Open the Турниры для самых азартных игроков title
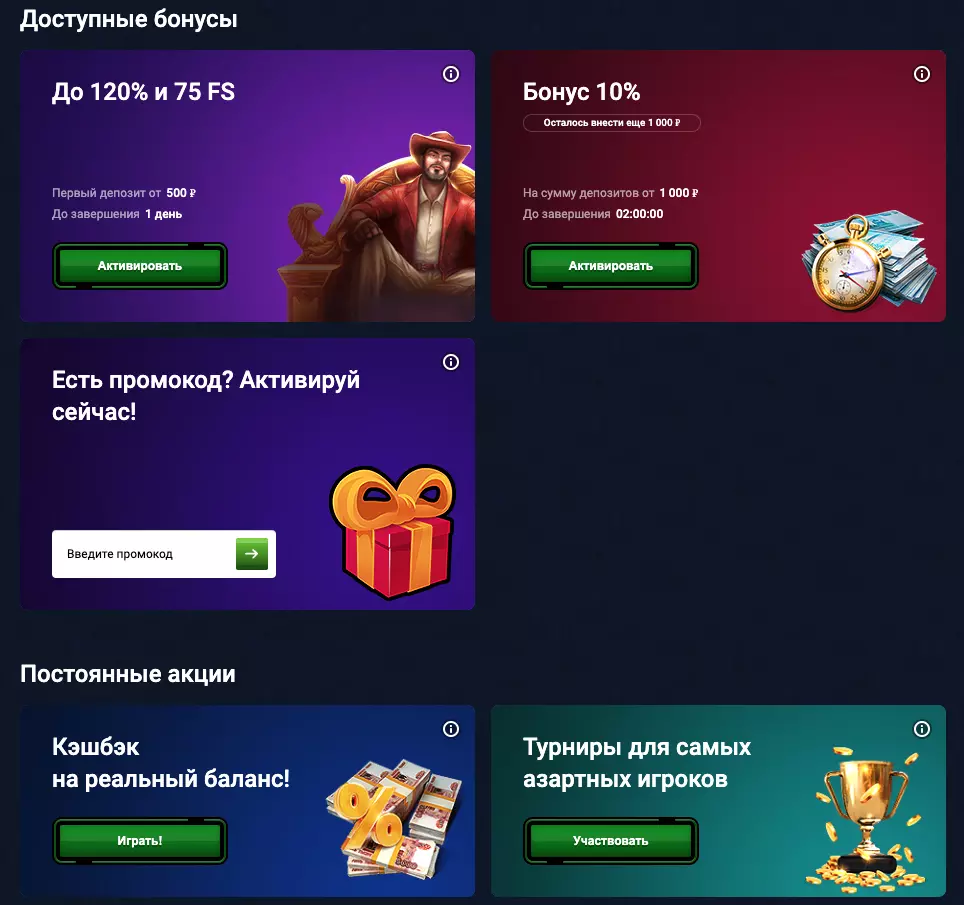The width and height of the screenshot is (964, 905). point(637,763)
